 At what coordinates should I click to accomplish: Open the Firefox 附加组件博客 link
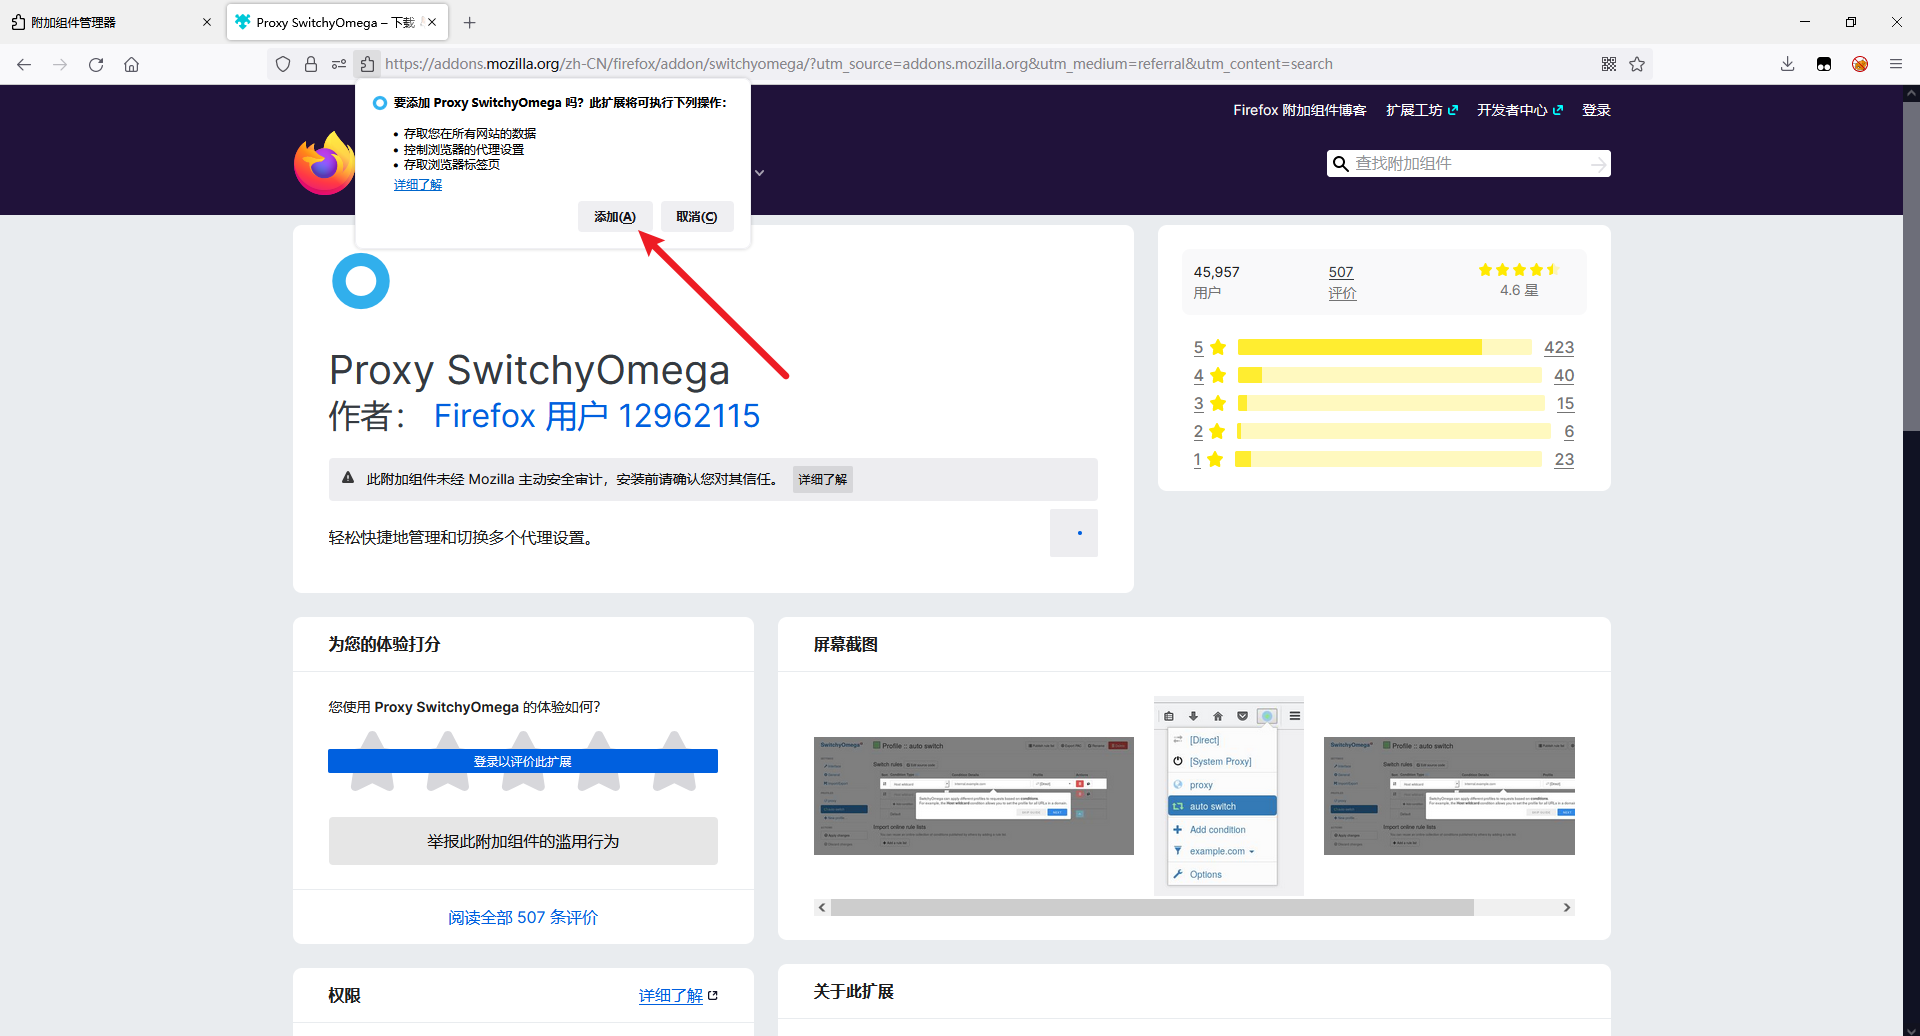tap(1300, 110)
